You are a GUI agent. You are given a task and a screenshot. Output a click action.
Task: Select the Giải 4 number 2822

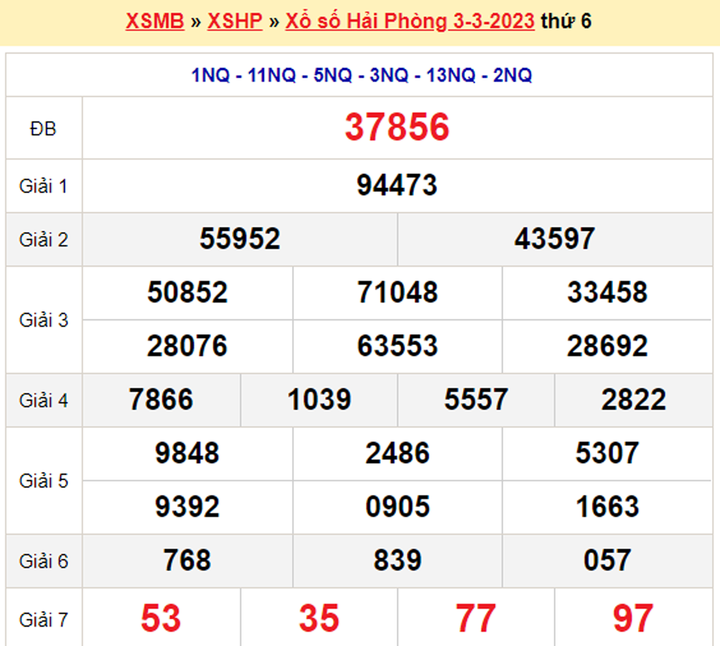[x=634, y=400]
